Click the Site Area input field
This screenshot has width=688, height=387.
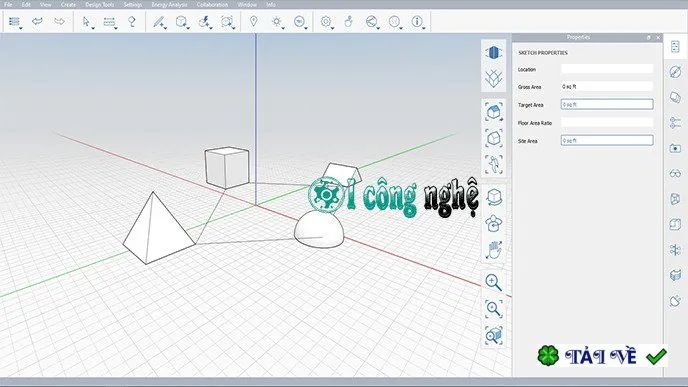click(607, 140)
